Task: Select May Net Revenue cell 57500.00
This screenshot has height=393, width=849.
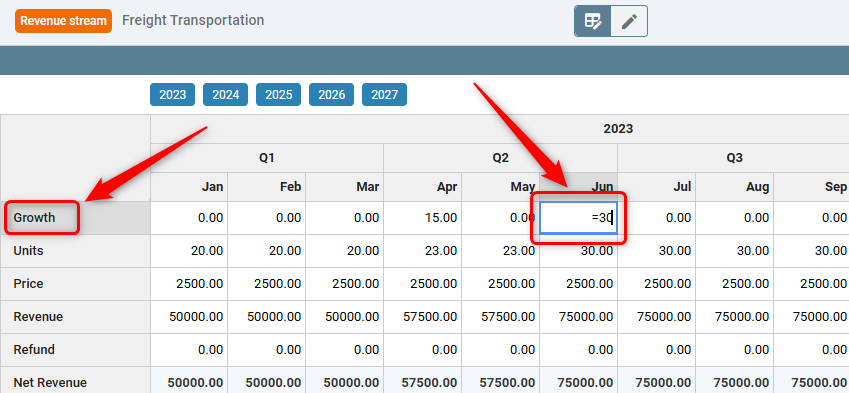Action: 501,381
